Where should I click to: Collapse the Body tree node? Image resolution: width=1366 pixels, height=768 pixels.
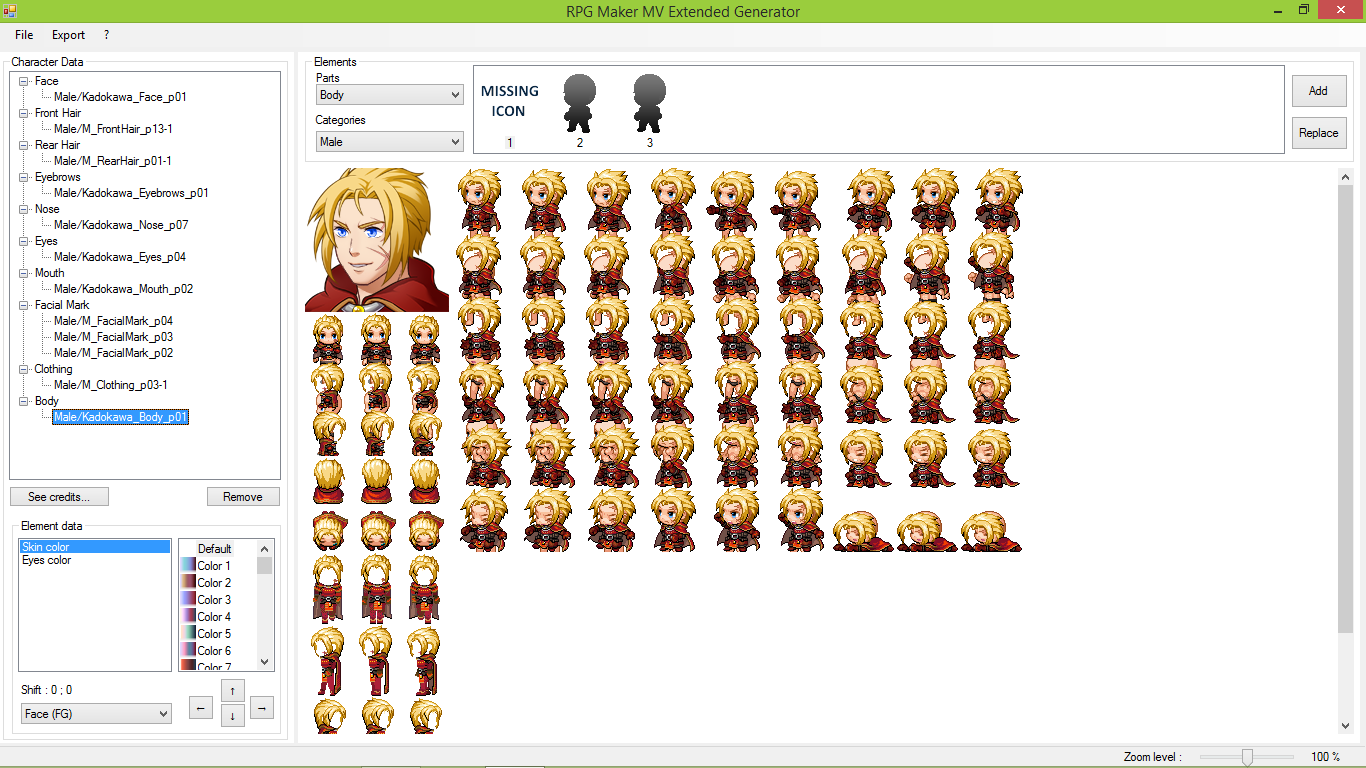tap(24, 401)
